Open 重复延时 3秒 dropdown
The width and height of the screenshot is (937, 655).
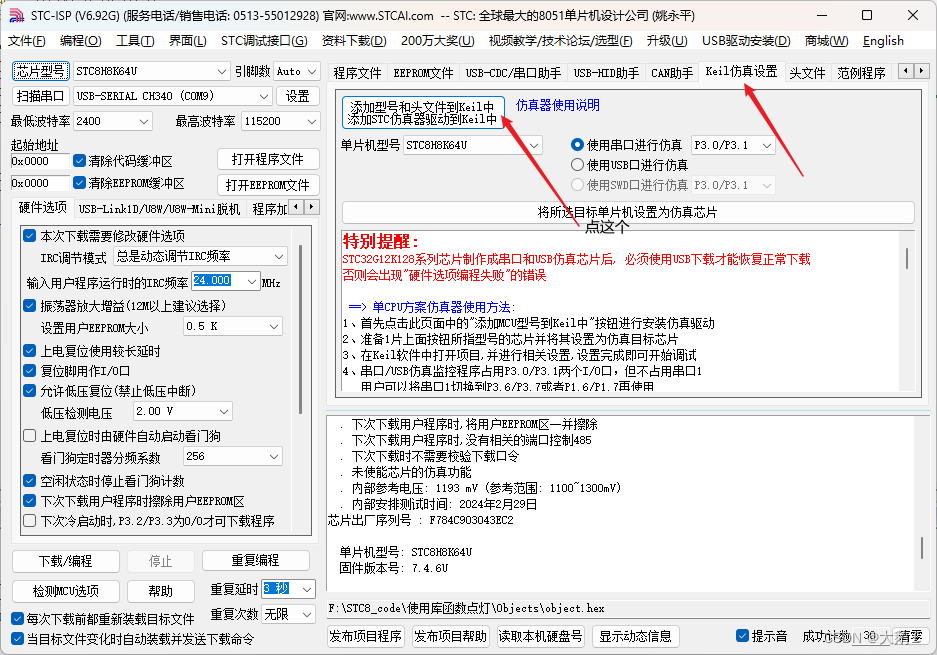[x=288, y=589]
